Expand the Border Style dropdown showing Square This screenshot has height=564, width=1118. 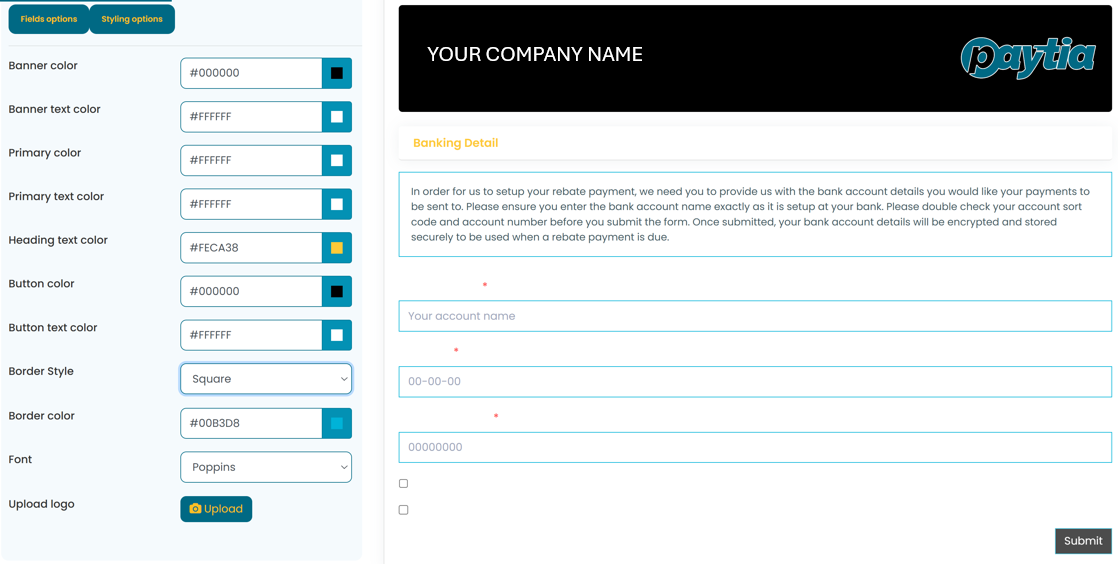(x=266, y=379)
